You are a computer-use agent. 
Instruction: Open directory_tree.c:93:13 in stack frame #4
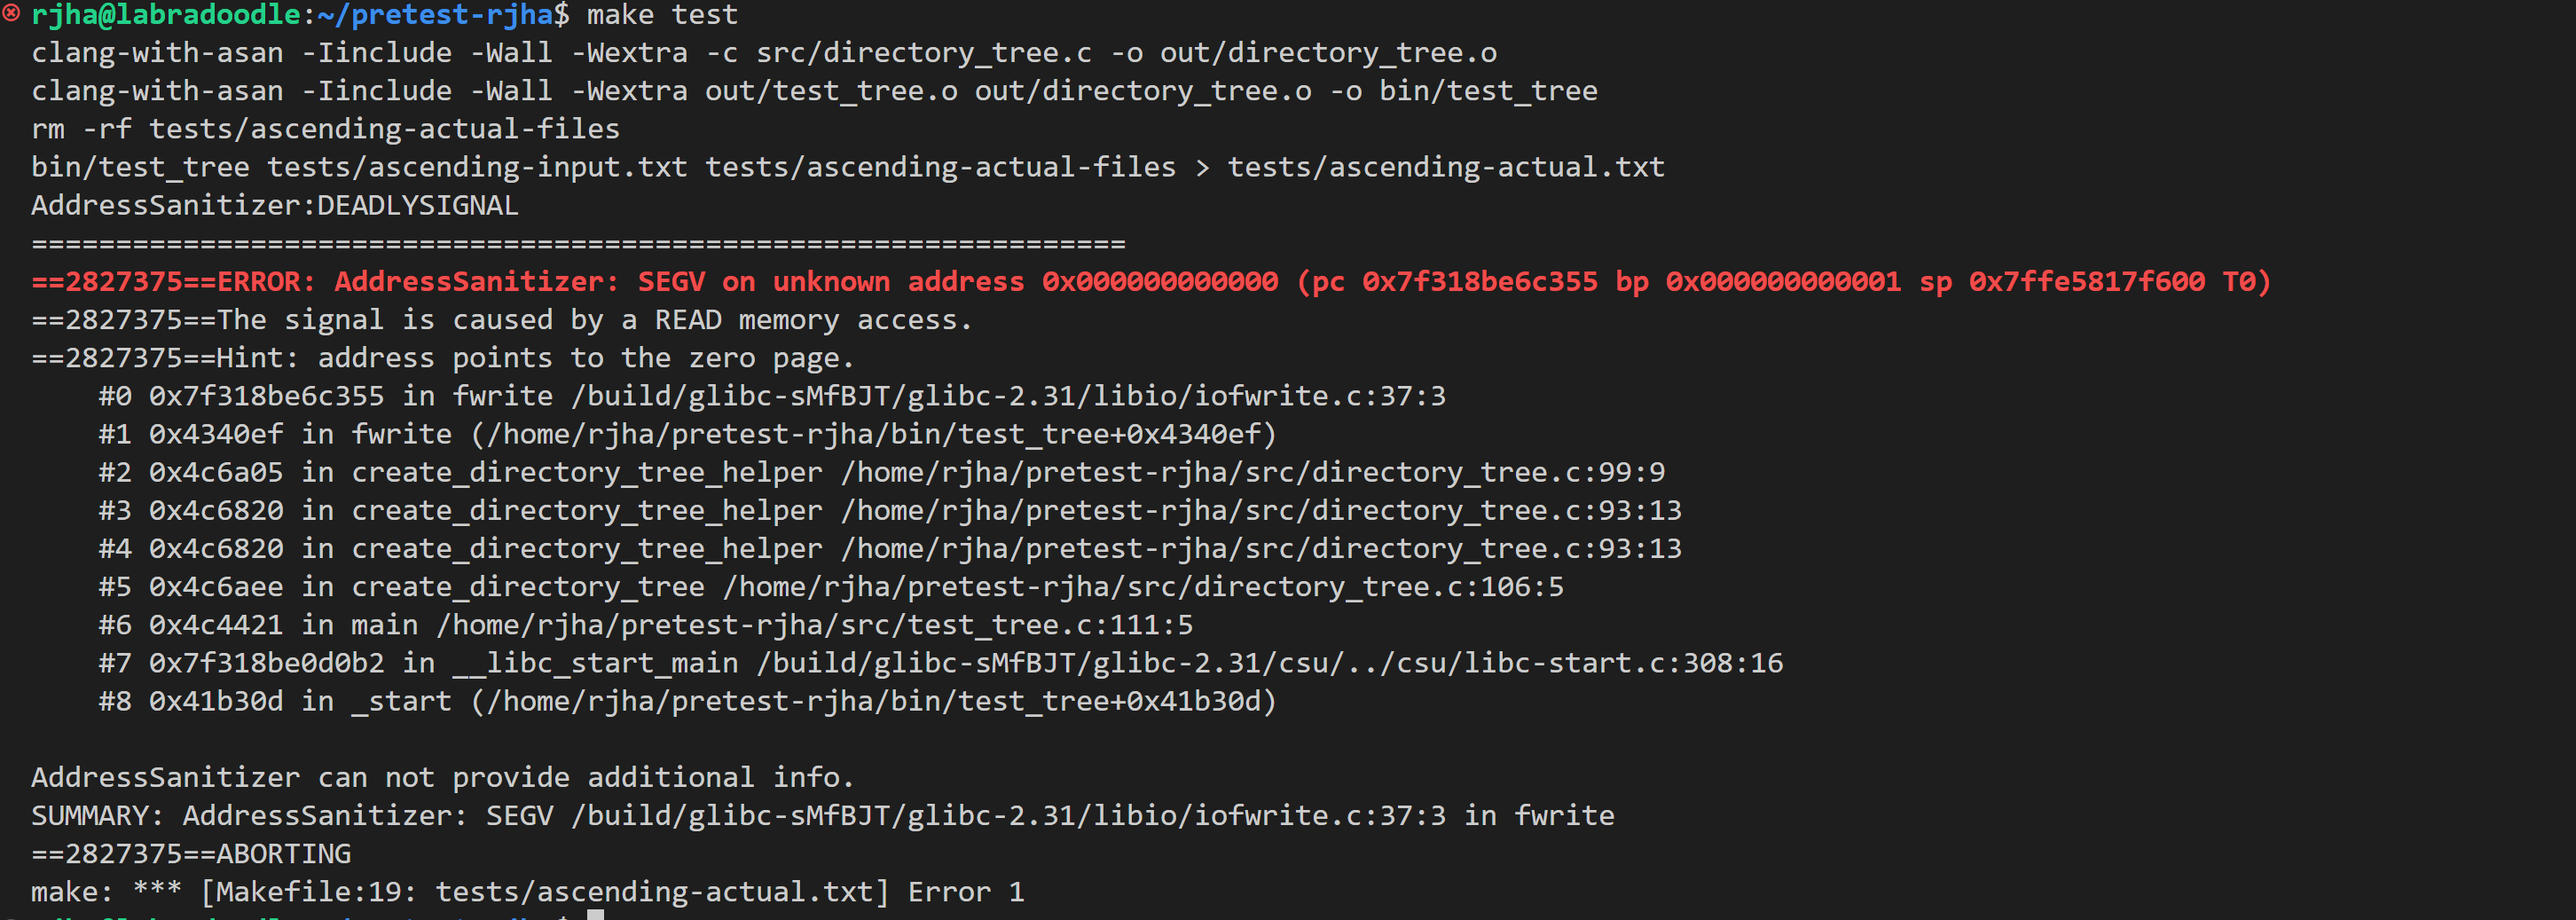point(1261,548)
